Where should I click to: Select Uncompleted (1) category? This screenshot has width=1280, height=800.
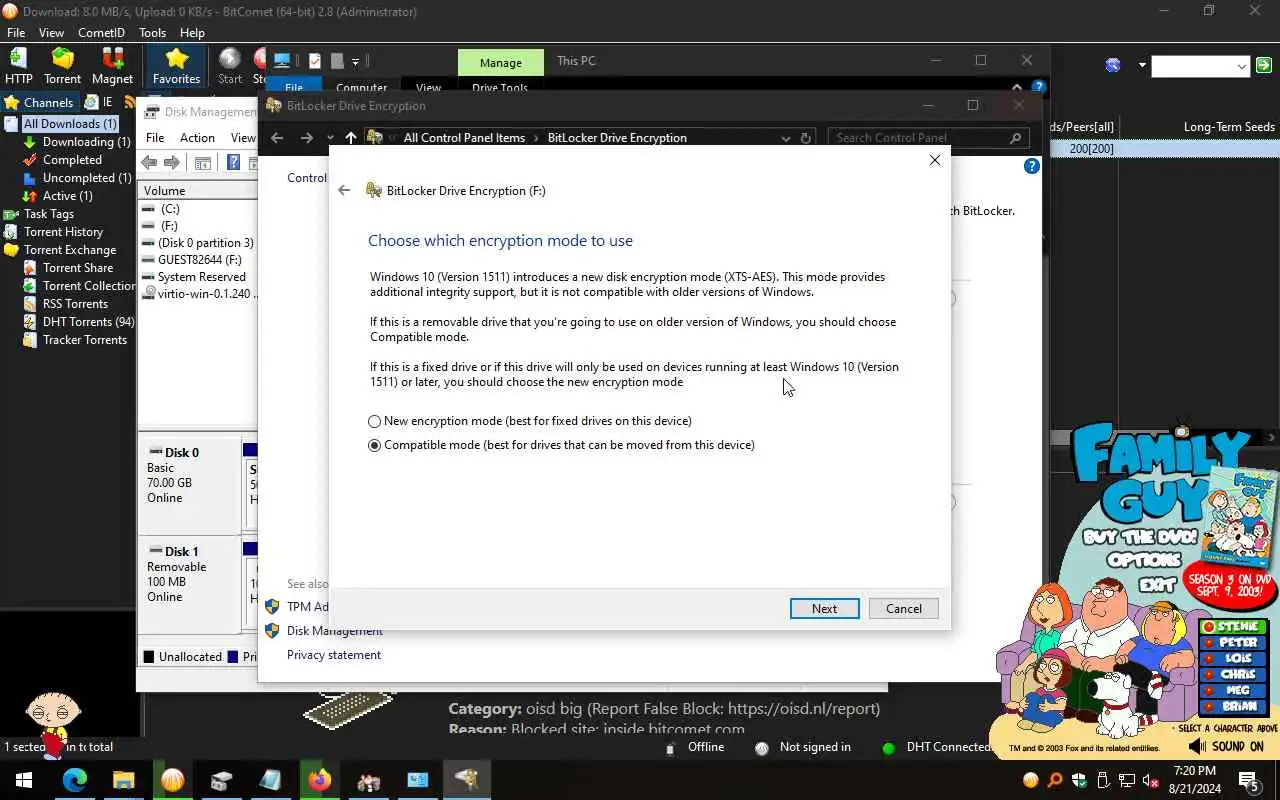pos(87,178)
